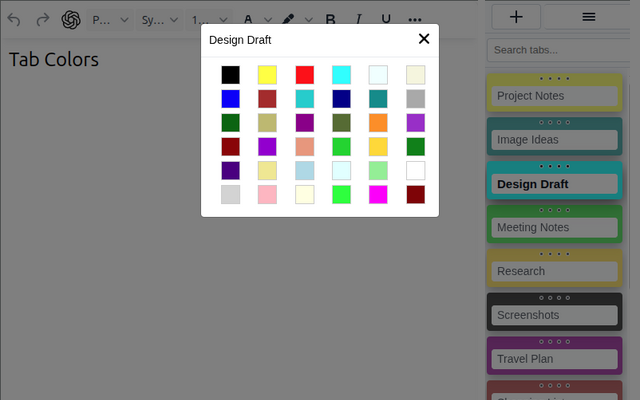Pick the pure white color swatch

416,171
